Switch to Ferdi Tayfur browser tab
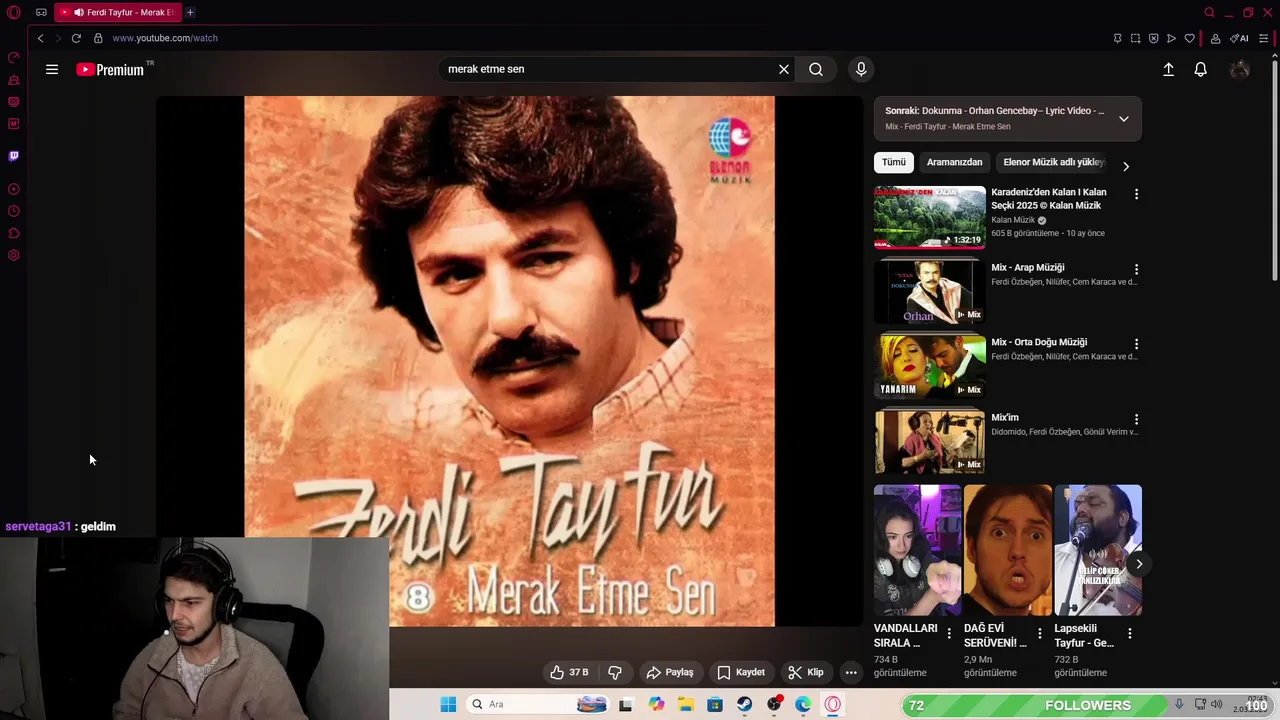Screen dimensions: 1280x720 click(x=117, y=12)
